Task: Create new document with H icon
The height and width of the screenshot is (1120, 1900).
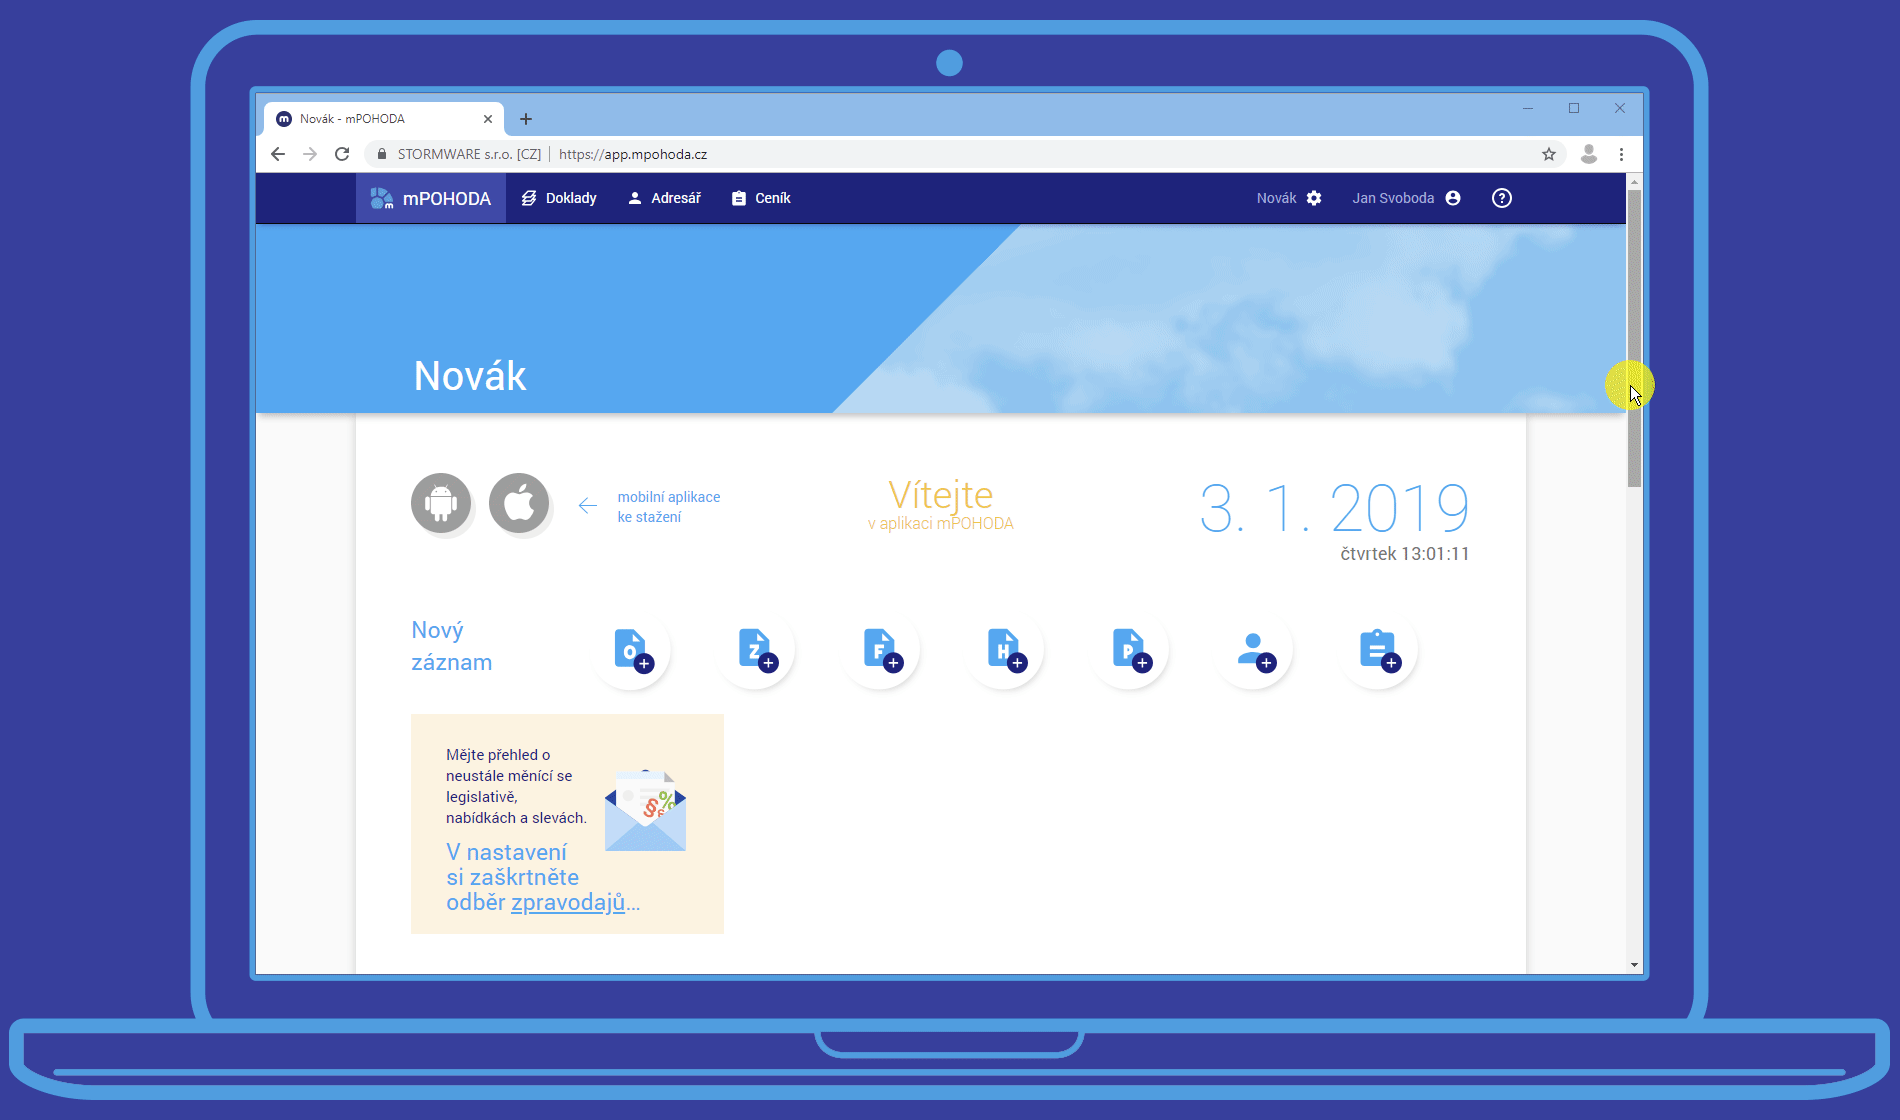Action: [x=1005, y=650]
